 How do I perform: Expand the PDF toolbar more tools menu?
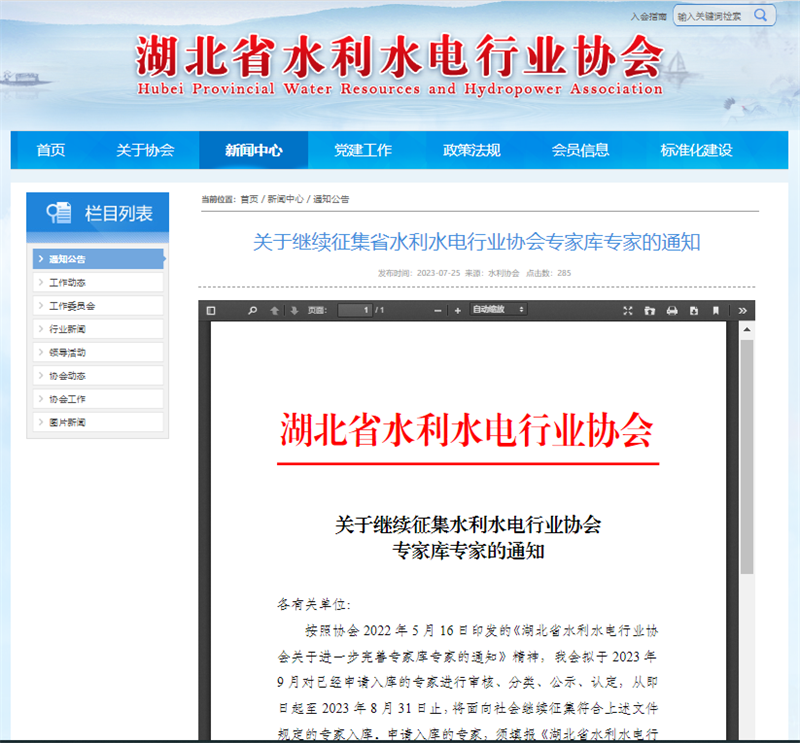742,310
